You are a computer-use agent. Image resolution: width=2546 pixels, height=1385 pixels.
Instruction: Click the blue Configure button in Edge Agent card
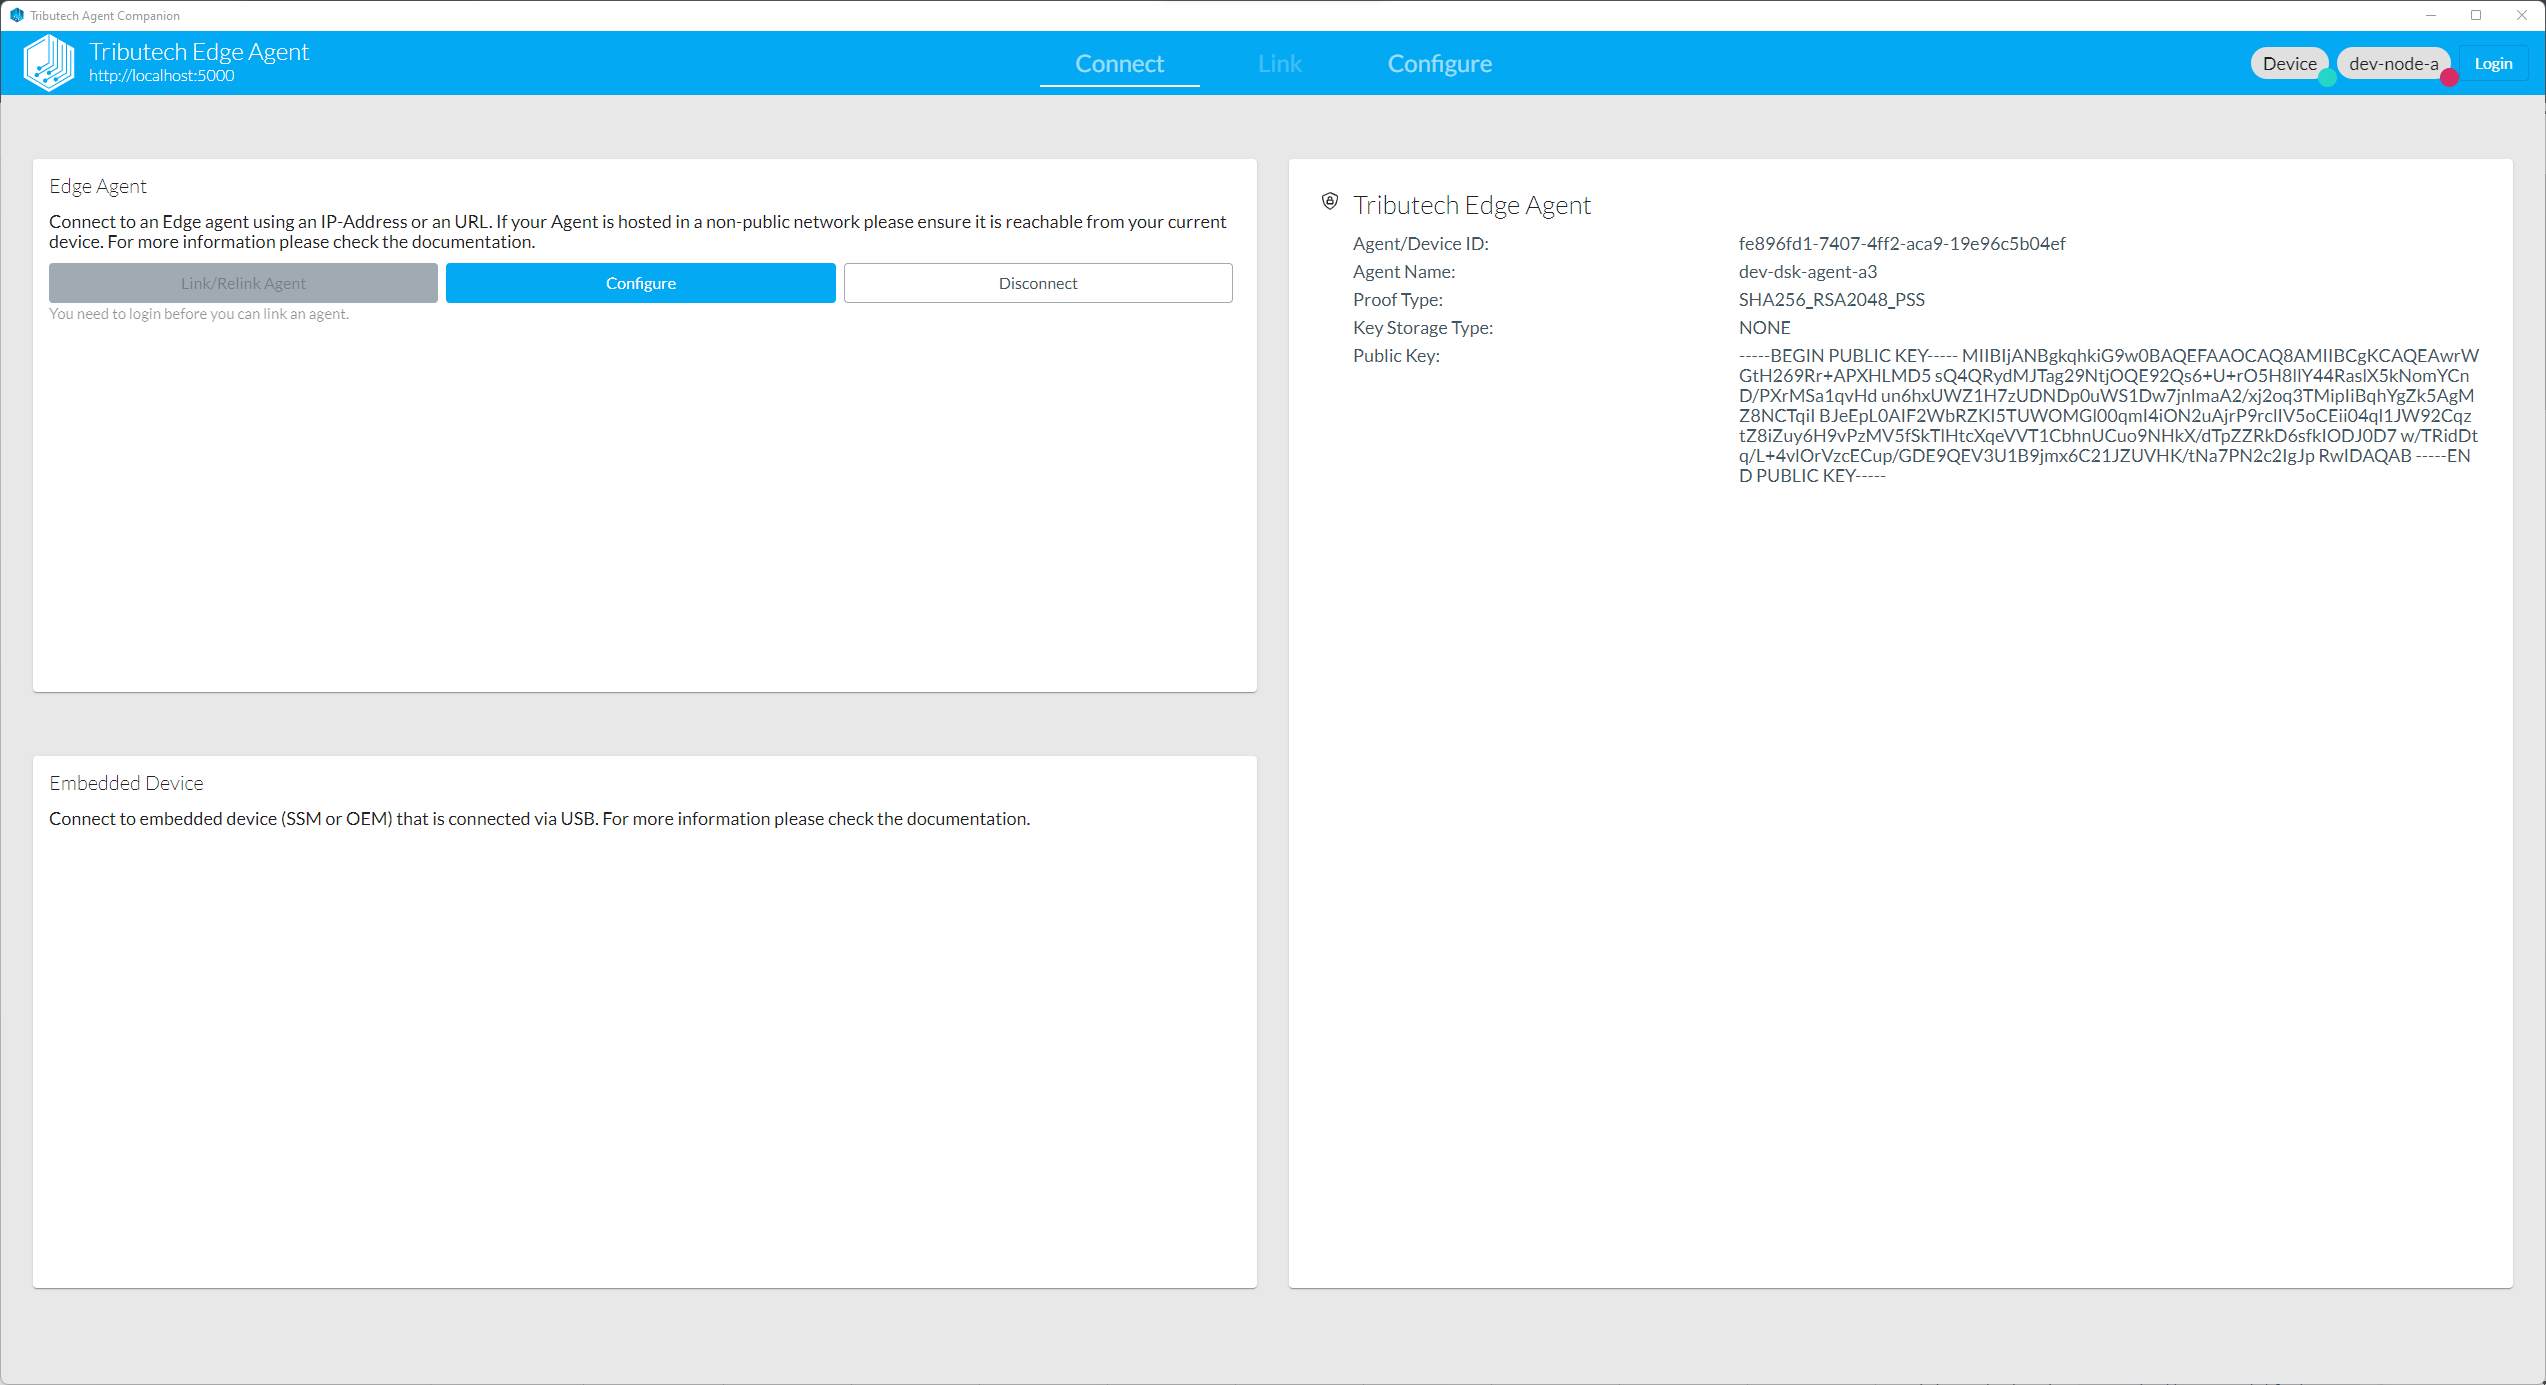(x=641, y=283)
